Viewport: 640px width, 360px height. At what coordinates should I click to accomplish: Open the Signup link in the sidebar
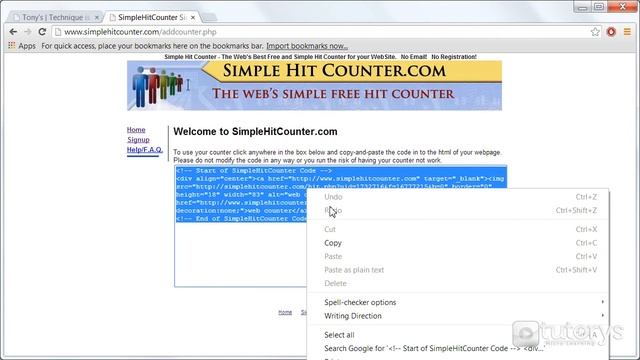pyautogui.click(x=138, y=140)
